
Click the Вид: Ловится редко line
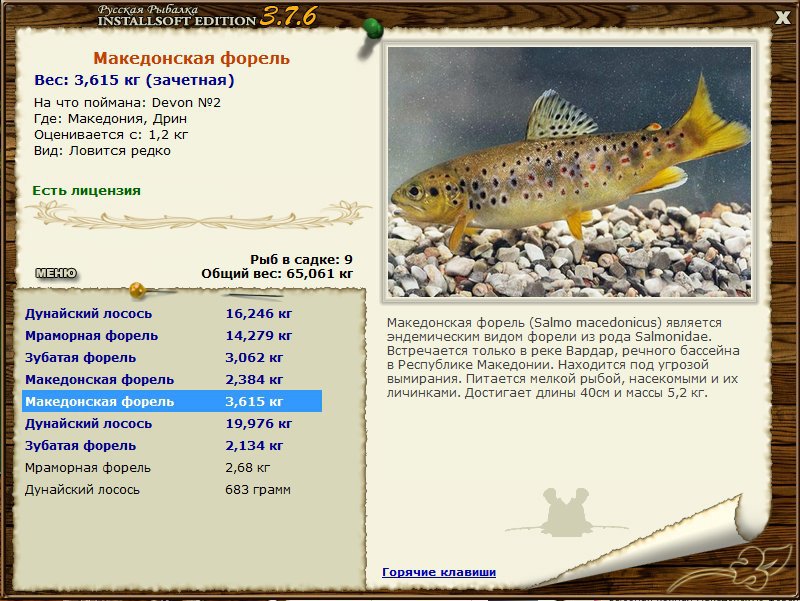coord(102,151)
